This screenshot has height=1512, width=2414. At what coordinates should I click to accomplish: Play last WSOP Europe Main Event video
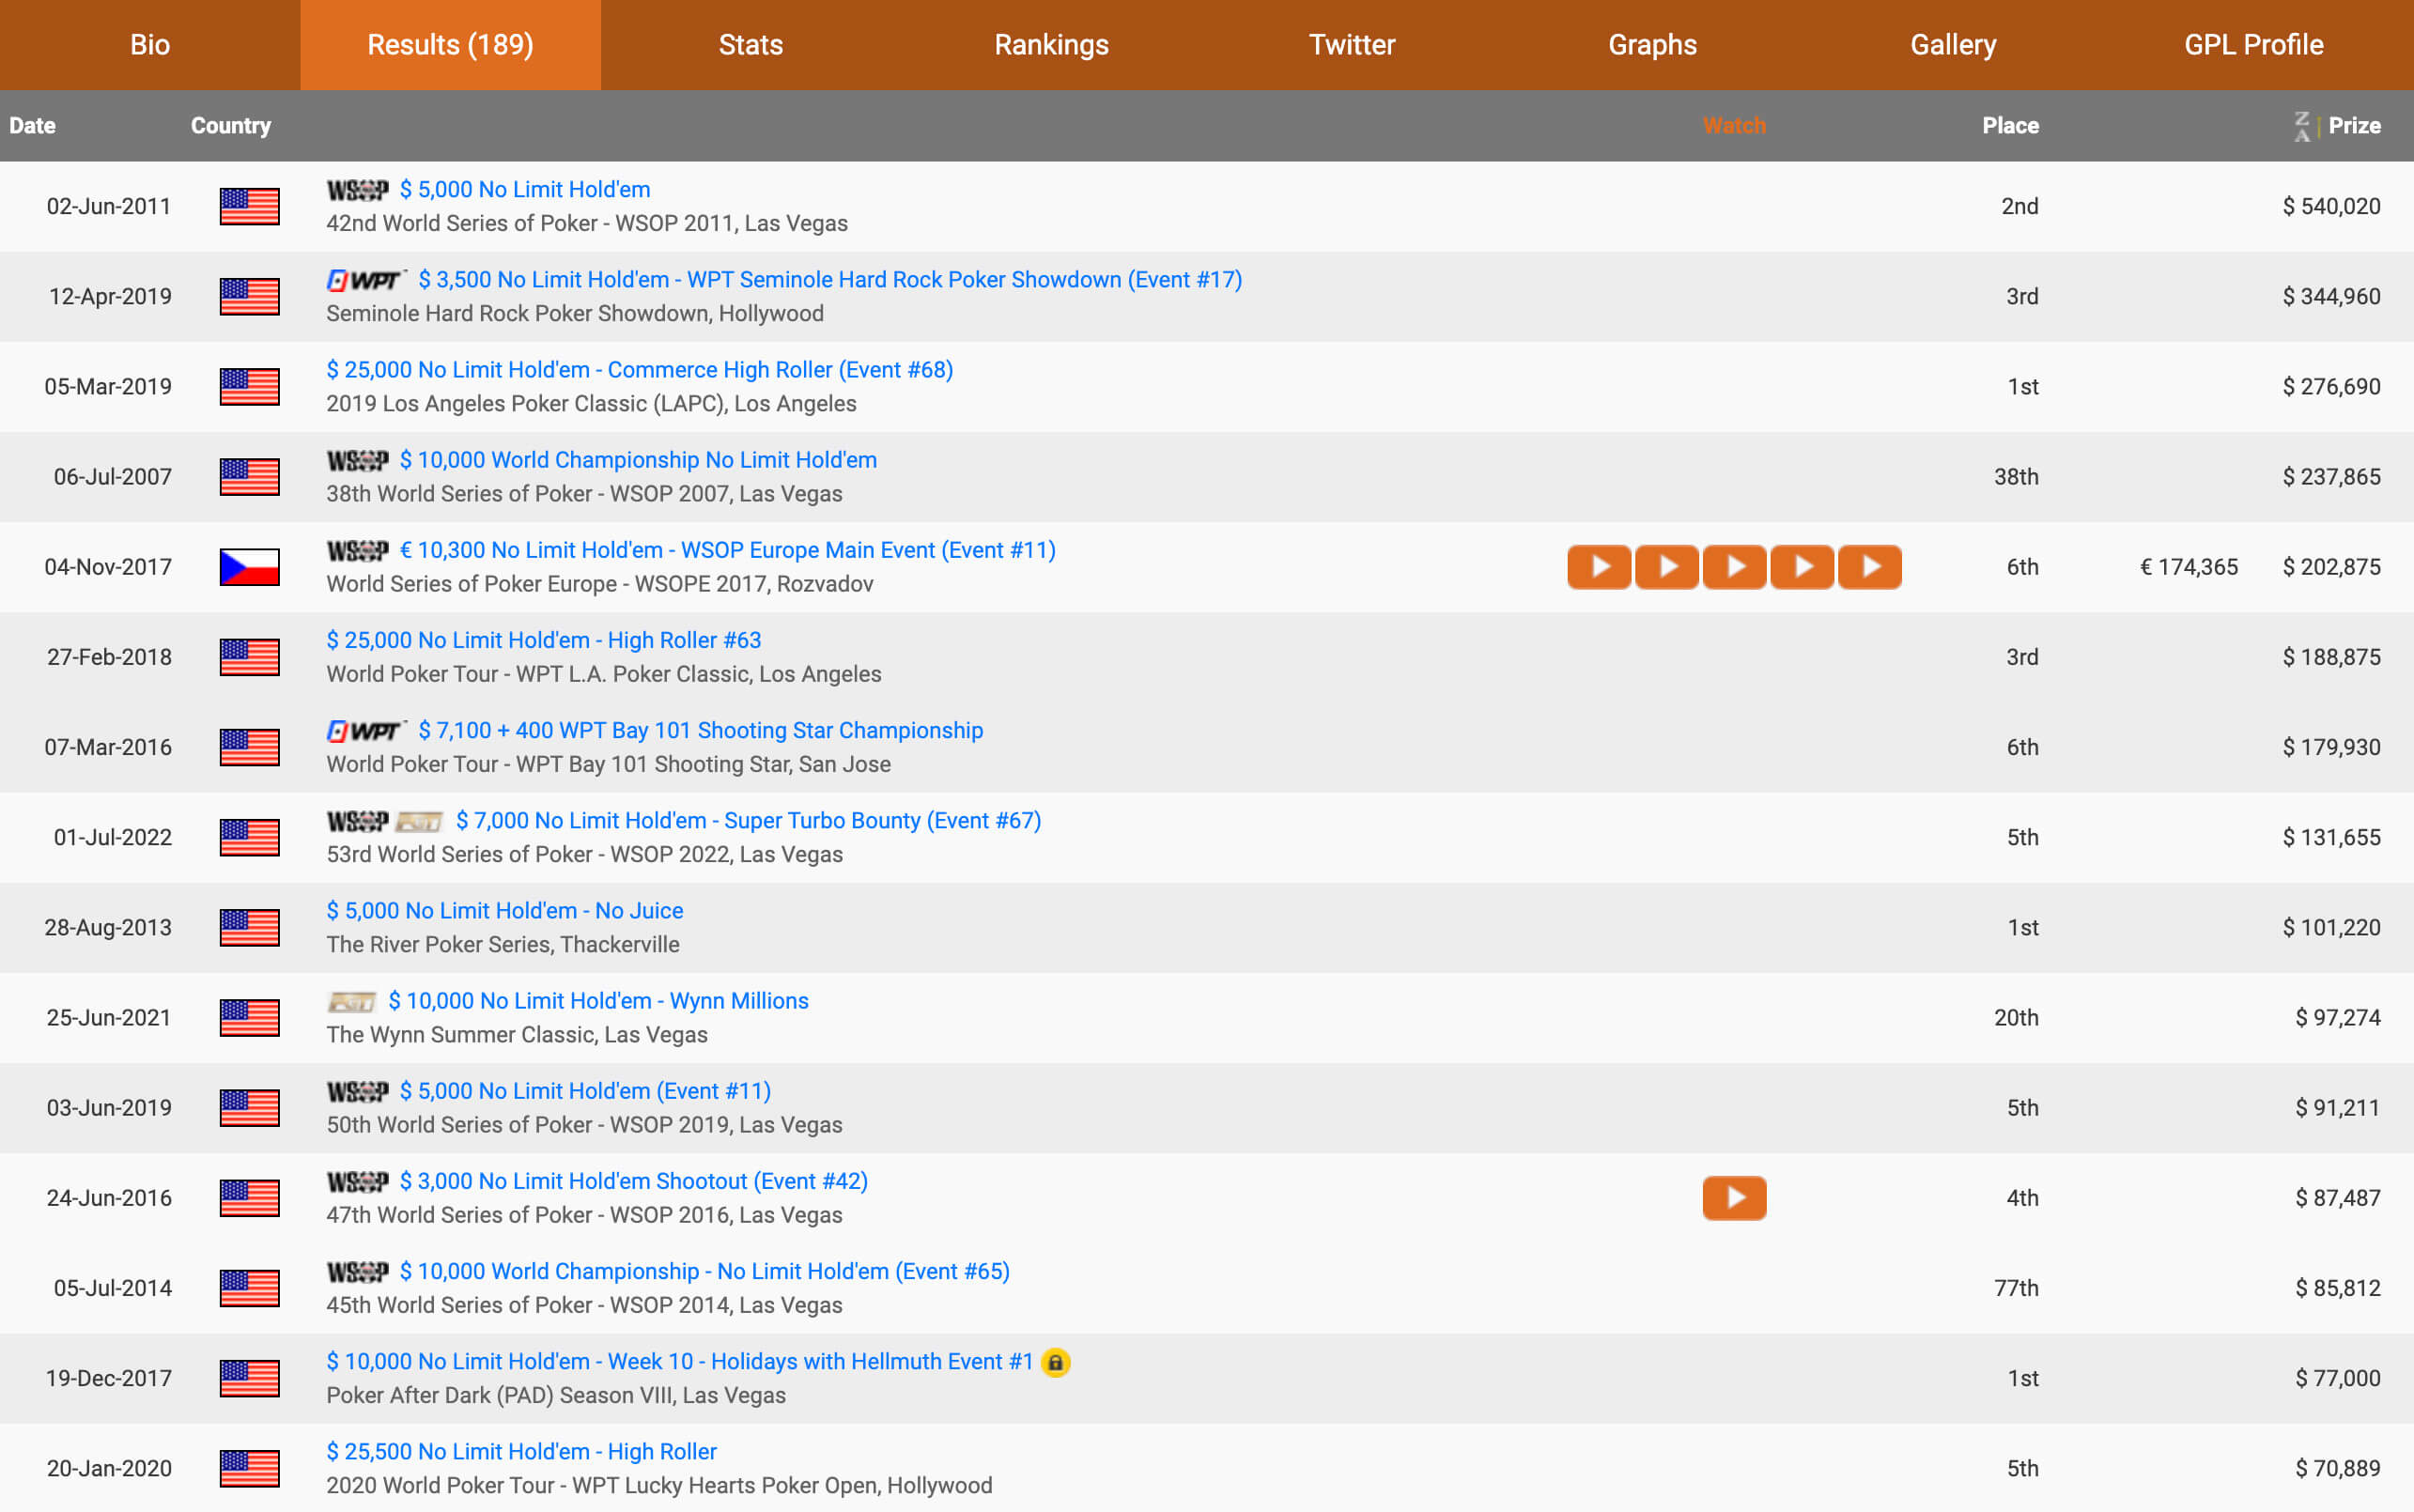pyautogui.click(x=1869, y=567)
